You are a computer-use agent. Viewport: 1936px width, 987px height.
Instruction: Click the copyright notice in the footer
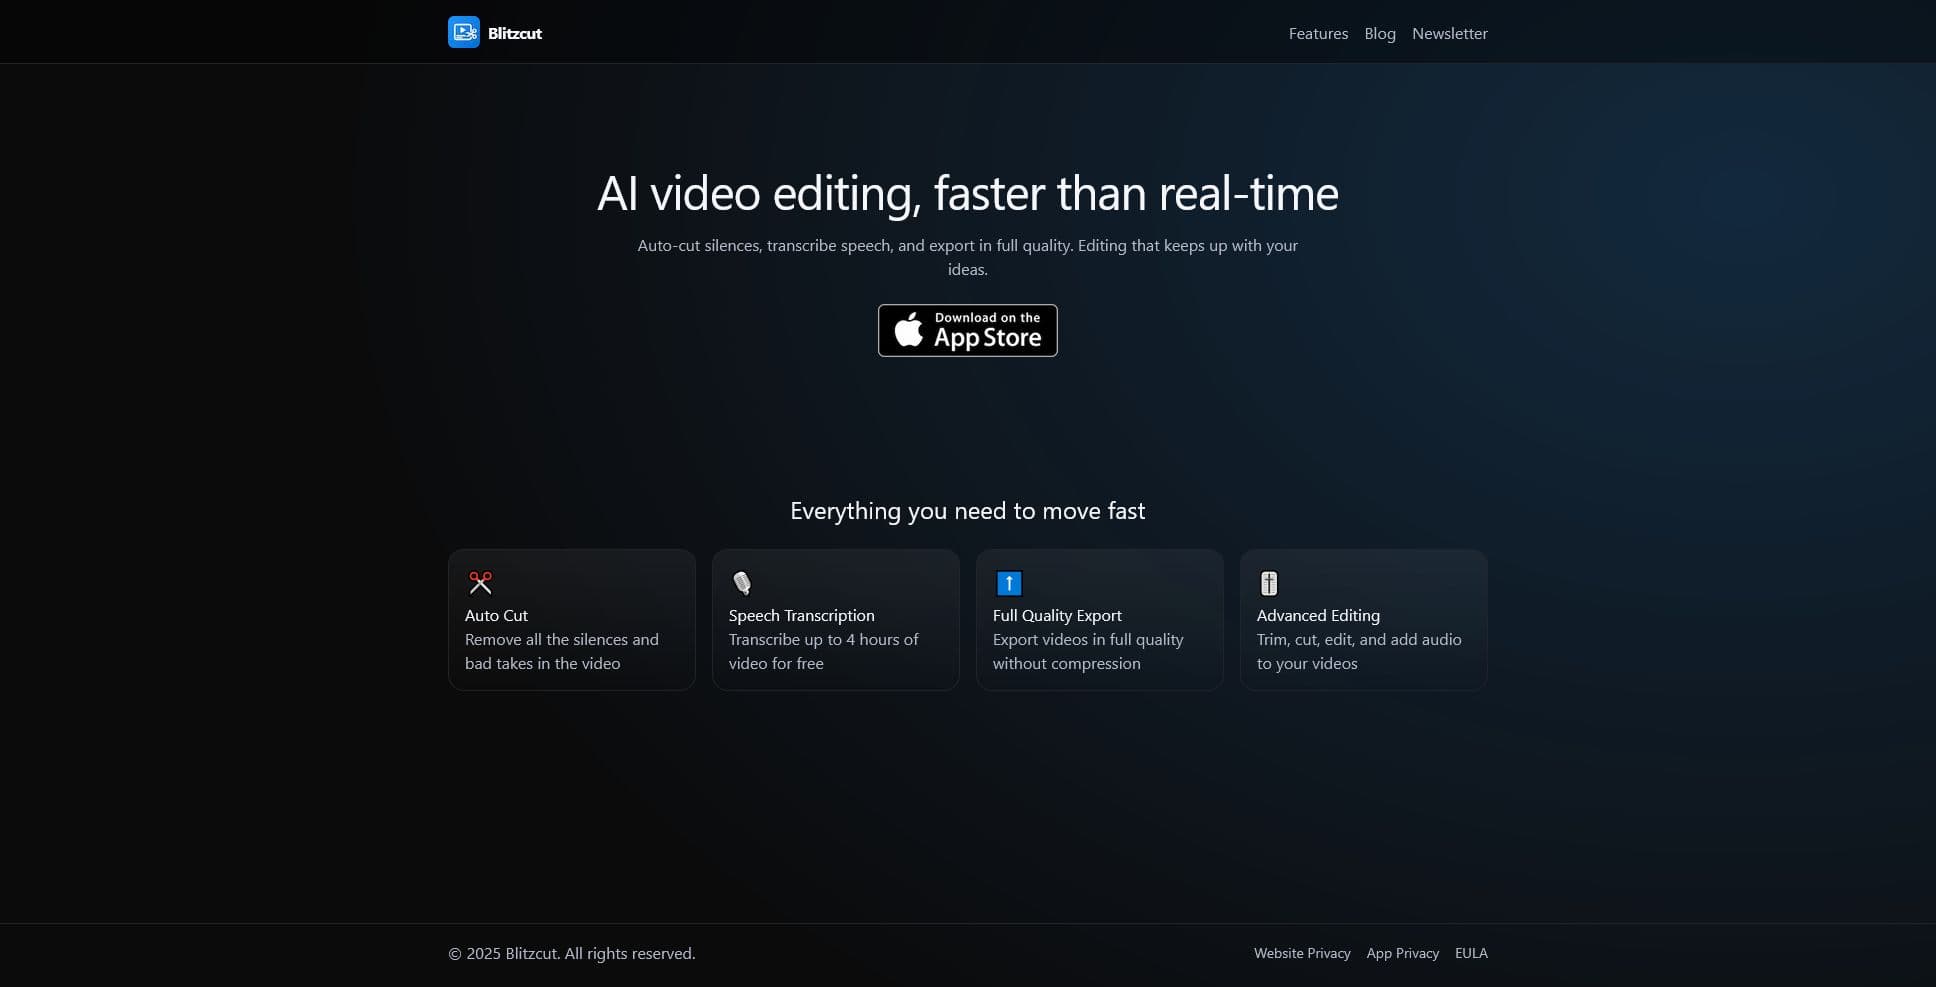(x=572, y=953)
